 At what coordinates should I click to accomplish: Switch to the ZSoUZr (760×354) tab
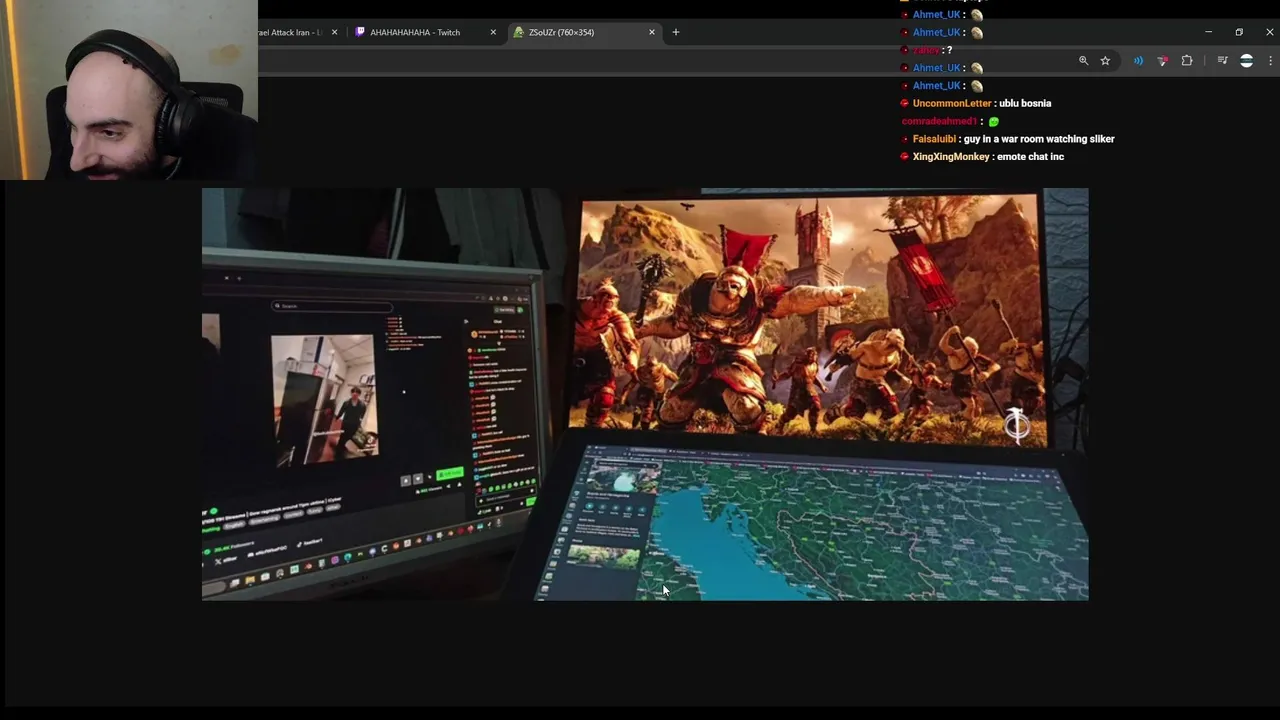coord(583,32)
